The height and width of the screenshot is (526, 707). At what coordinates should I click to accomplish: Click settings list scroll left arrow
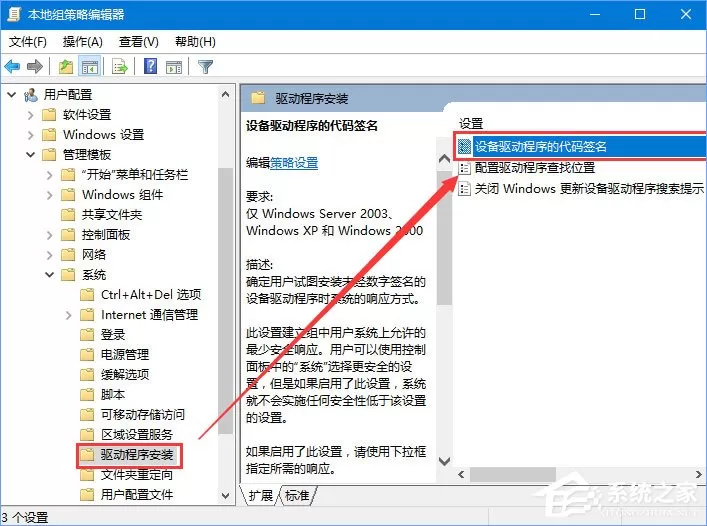(461, 475)
